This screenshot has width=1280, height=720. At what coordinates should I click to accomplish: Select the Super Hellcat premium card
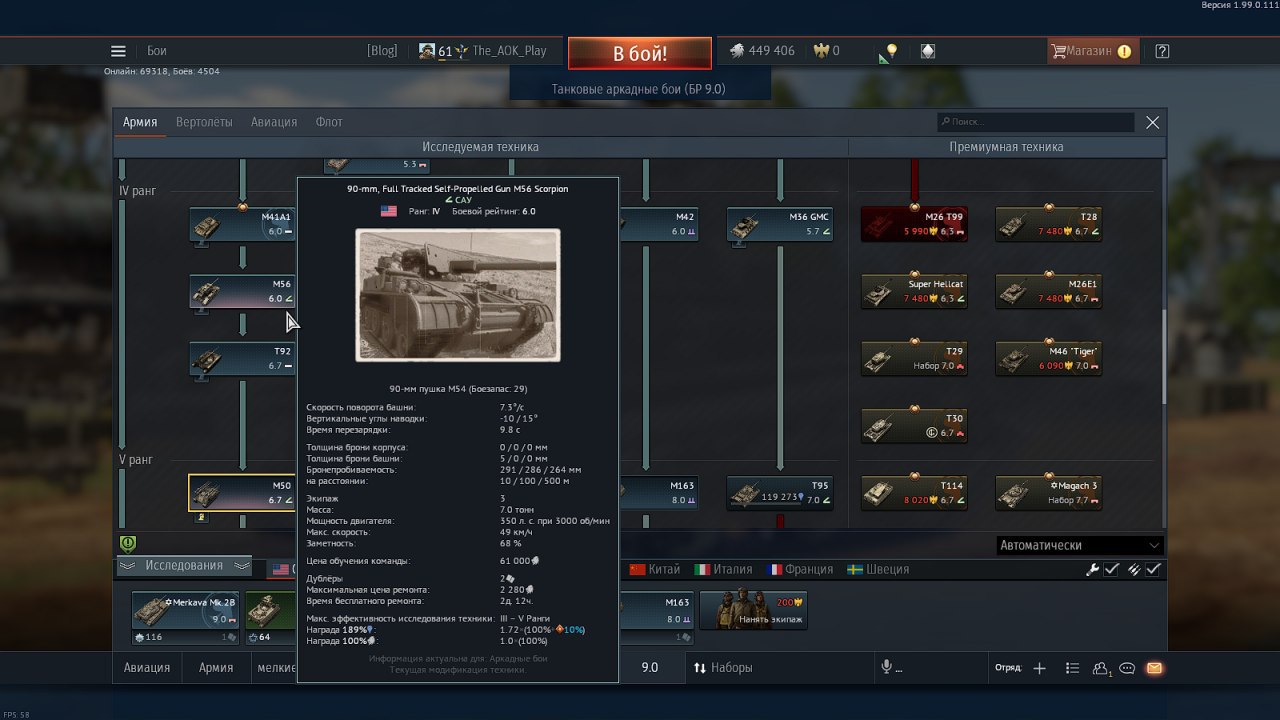tap(914, 291)
